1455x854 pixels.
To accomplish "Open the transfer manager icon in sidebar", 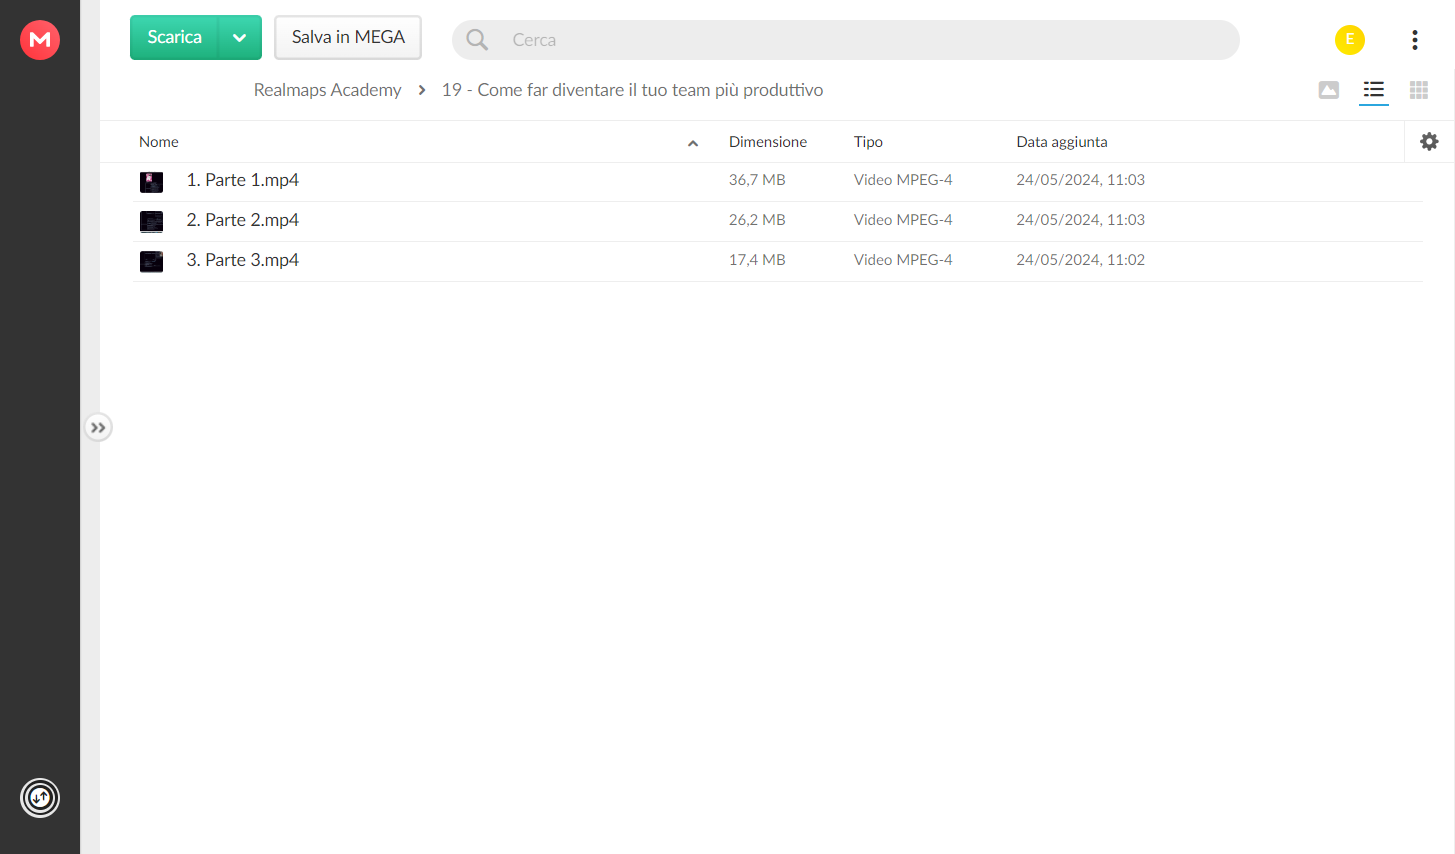I will pyautogui.click(x=40, y=798).
